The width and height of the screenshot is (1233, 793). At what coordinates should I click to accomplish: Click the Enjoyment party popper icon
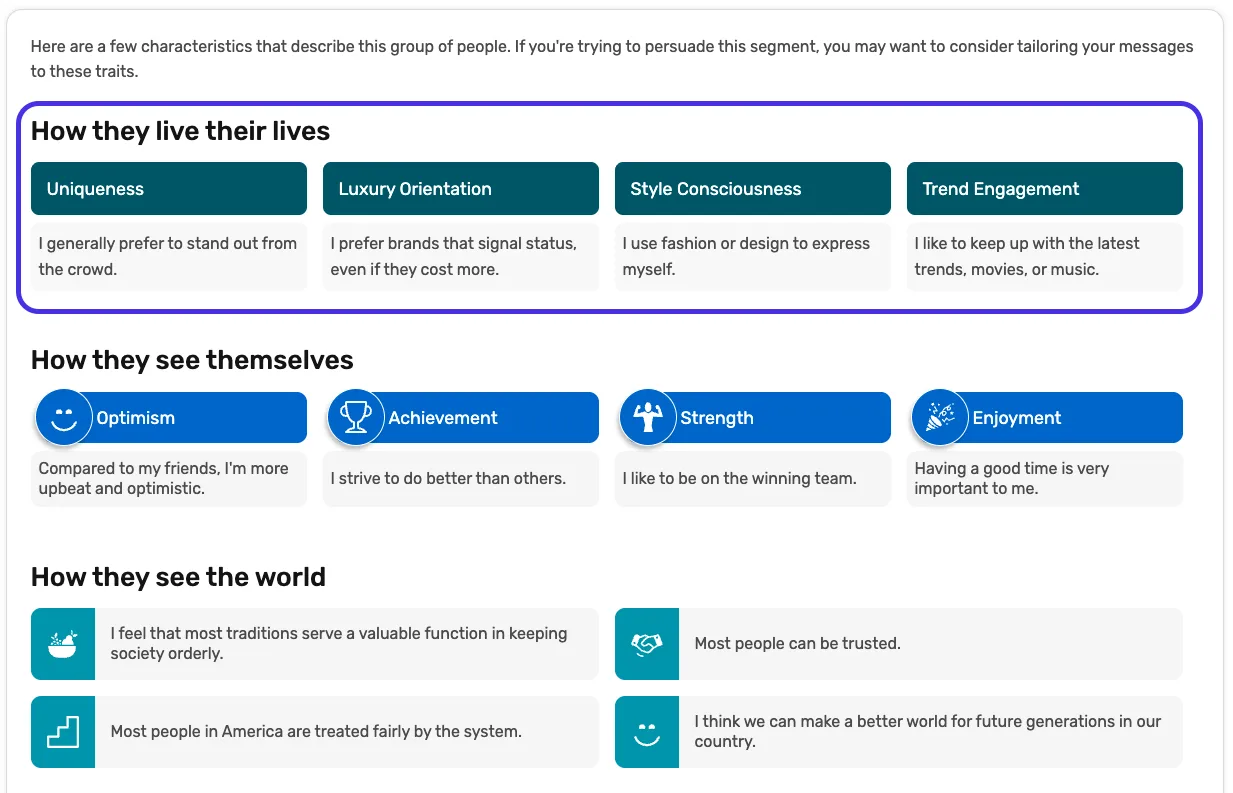940,417
